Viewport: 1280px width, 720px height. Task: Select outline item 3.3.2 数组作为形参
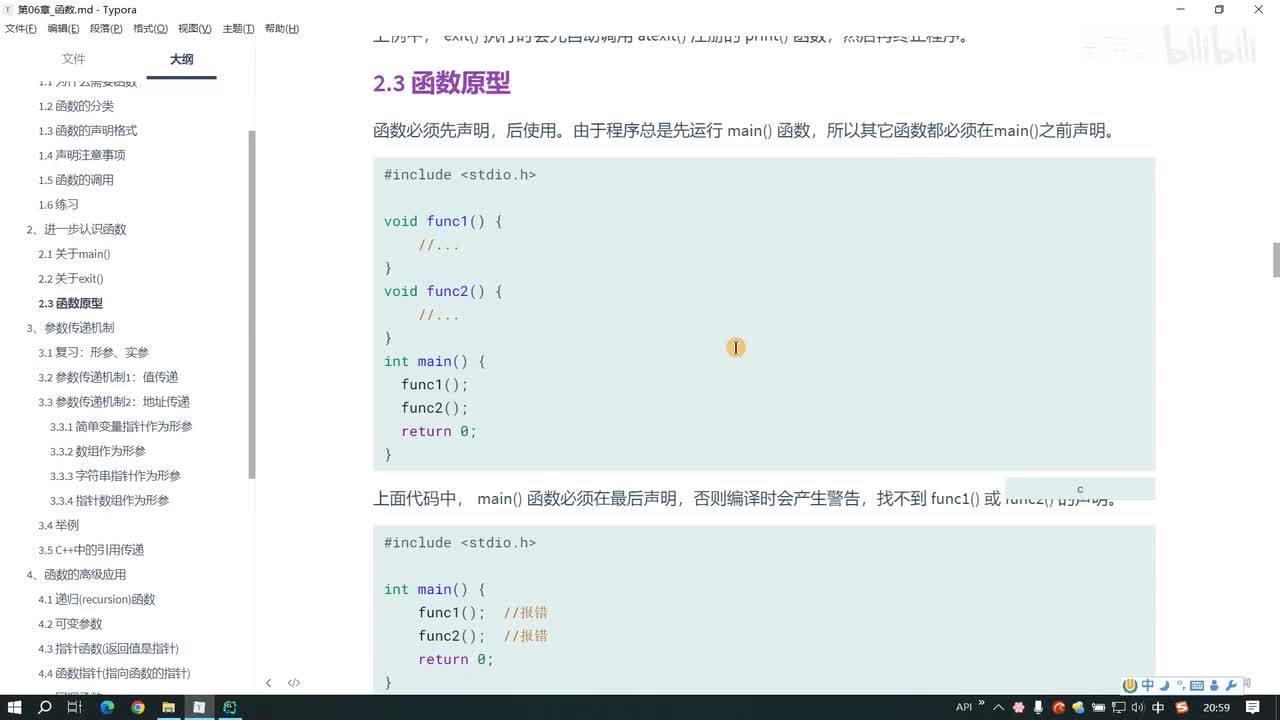click(98, 451)
